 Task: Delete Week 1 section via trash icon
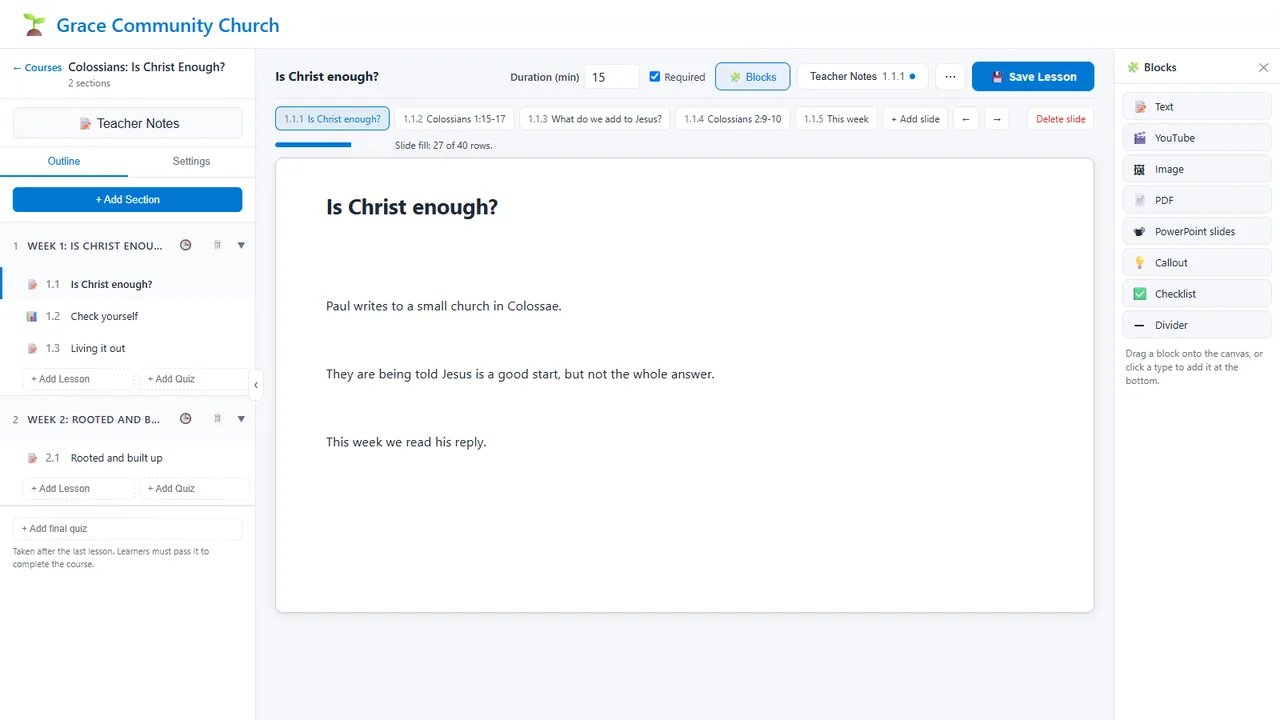pyautogui.click(x=217, y=245)
